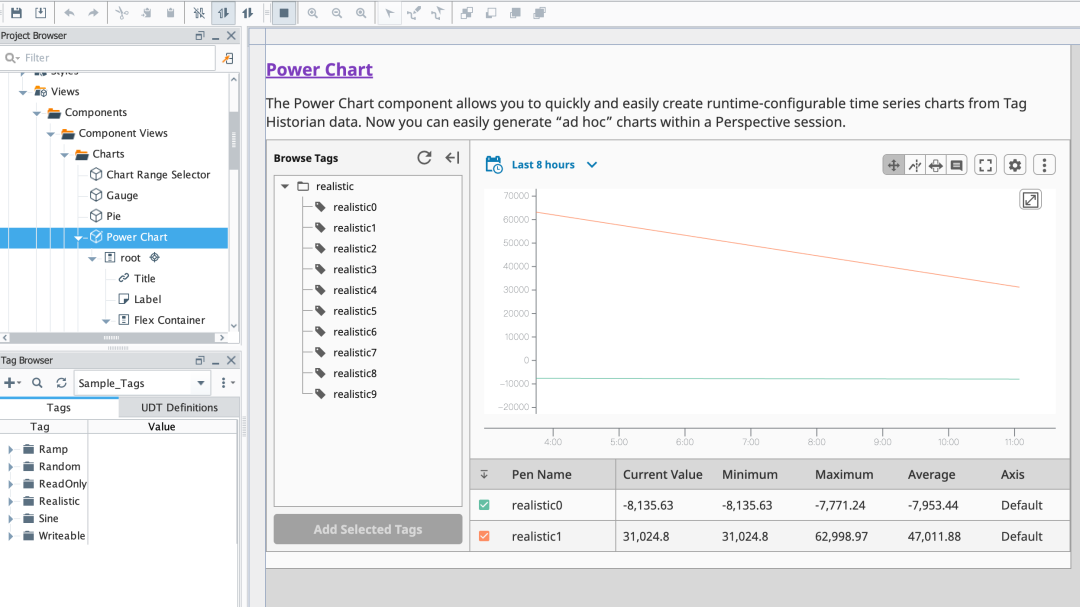Viewport: 1080px width, 607px height.
Task: Expand the Realistic tag folder
Action: [10, 501]
